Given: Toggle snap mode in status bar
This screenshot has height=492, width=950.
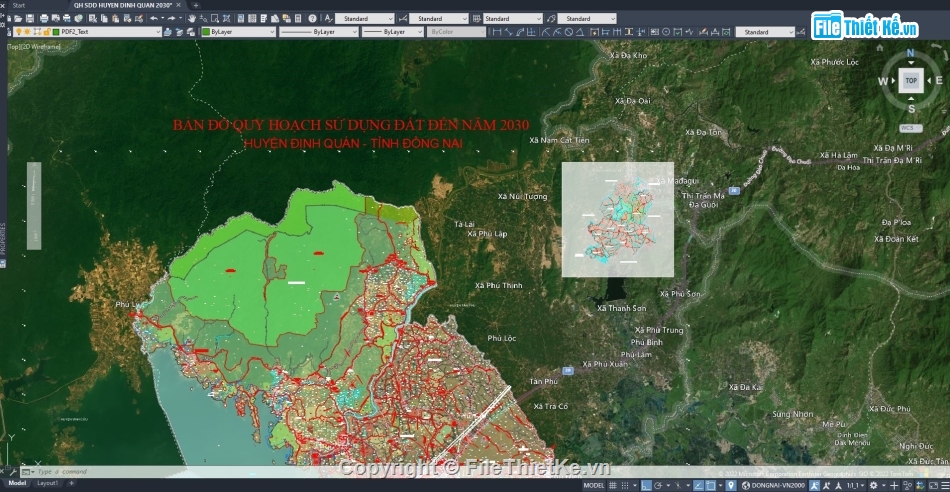Looking at the screenshot, I should click(625, 485).
